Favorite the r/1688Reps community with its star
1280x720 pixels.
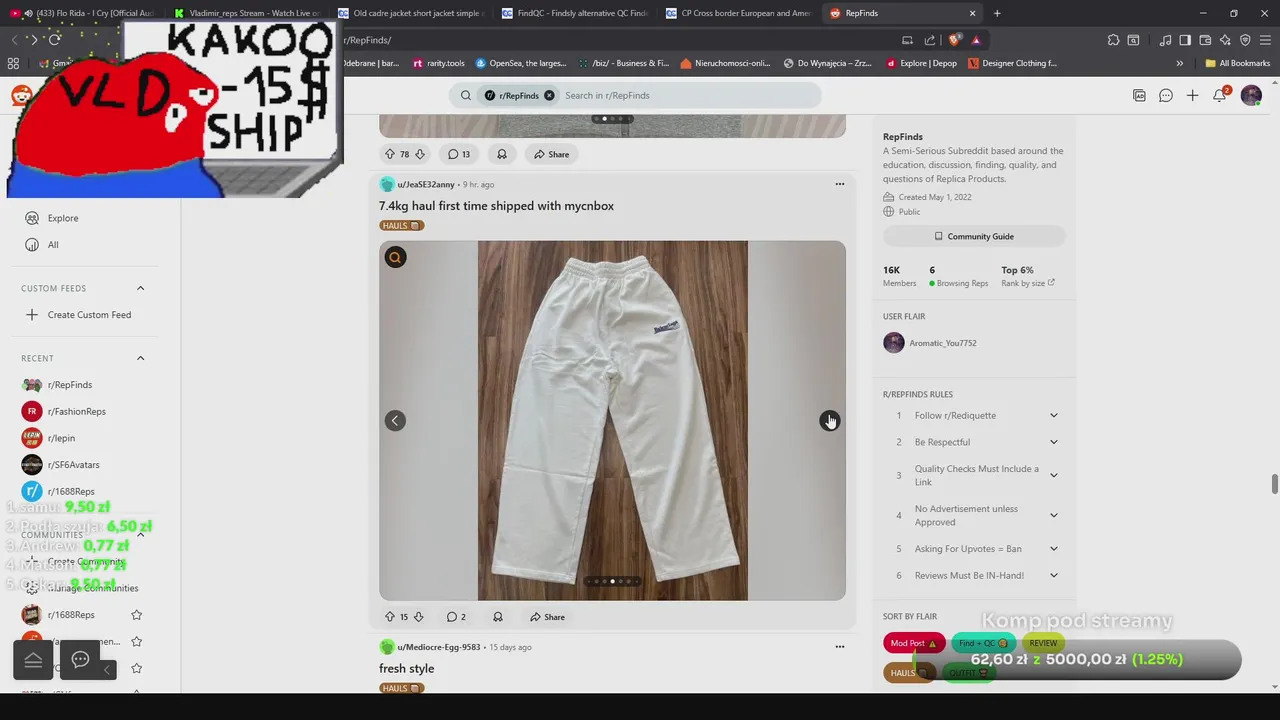coord(137,615)
